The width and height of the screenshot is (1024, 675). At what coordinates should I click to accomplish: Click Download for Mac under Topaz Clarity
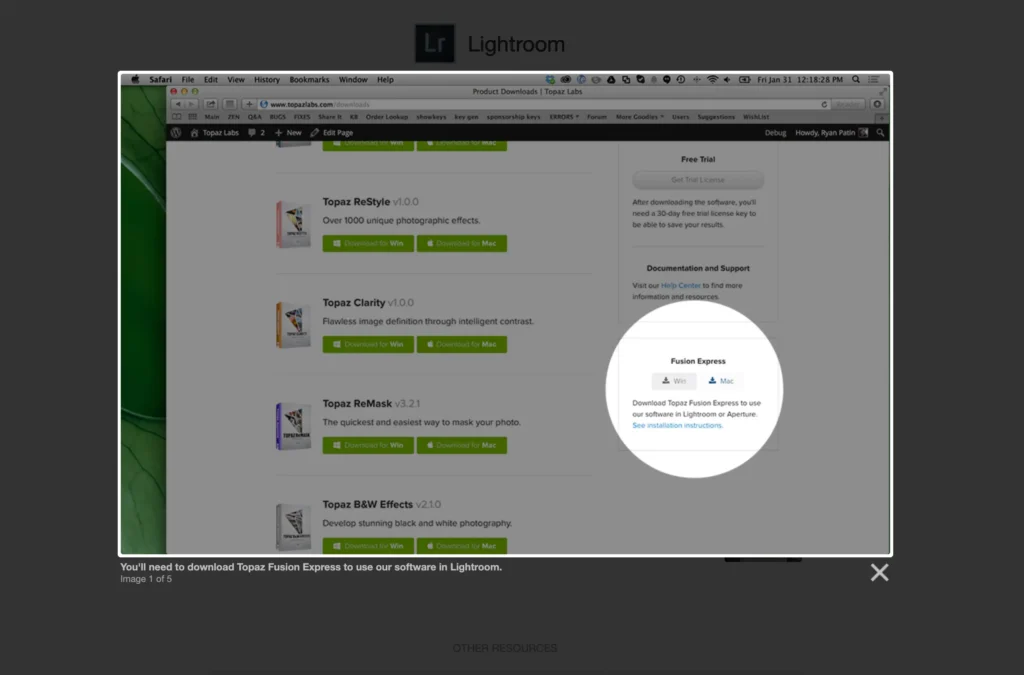pyautogui.click(x=462, y=344)
